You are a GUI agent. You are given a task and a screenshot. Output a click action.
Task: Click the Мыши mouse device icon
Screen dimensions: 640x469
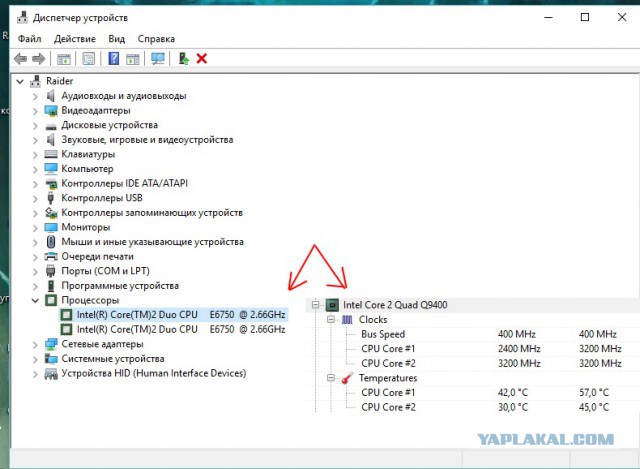point(51,242)
